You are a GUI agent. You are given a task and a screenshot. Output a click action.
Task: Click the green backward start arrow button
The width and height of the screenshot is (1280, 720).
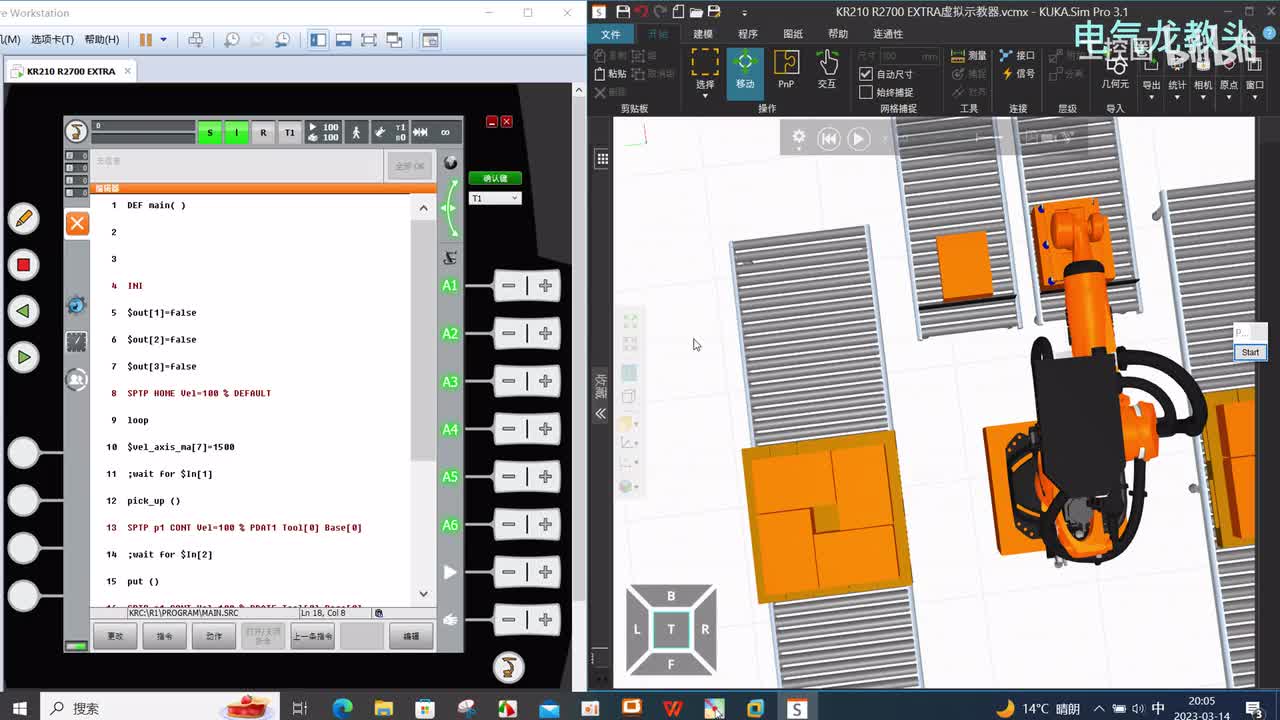click(23, 311)
